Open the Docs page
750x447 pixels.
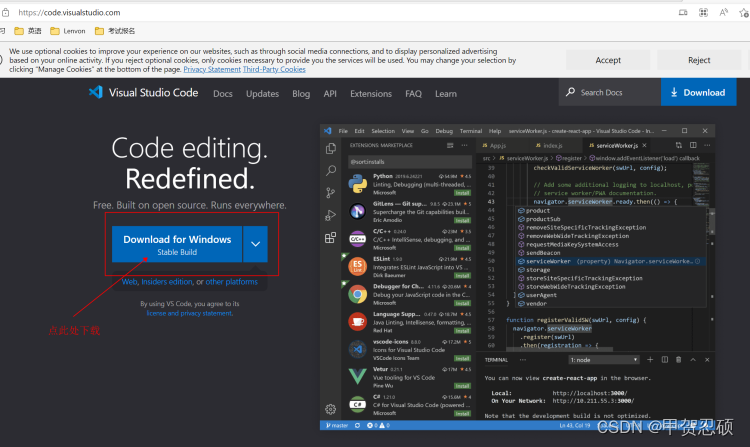(223, 94)
